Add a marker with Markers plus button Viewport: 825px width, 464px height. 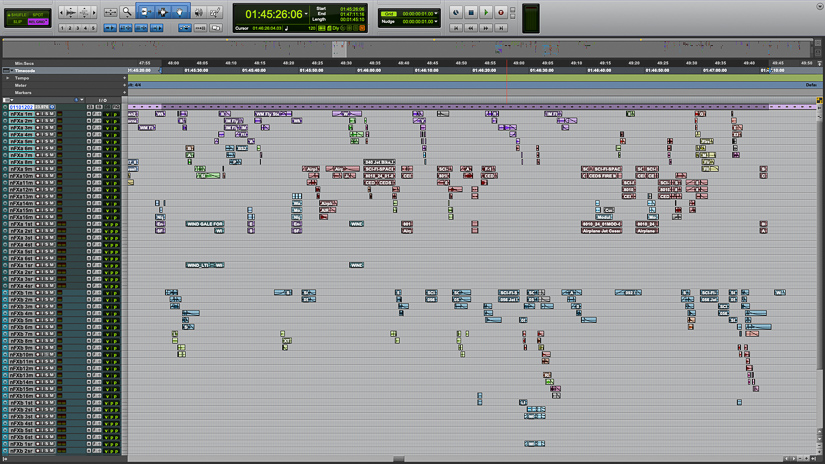[125, 92]
